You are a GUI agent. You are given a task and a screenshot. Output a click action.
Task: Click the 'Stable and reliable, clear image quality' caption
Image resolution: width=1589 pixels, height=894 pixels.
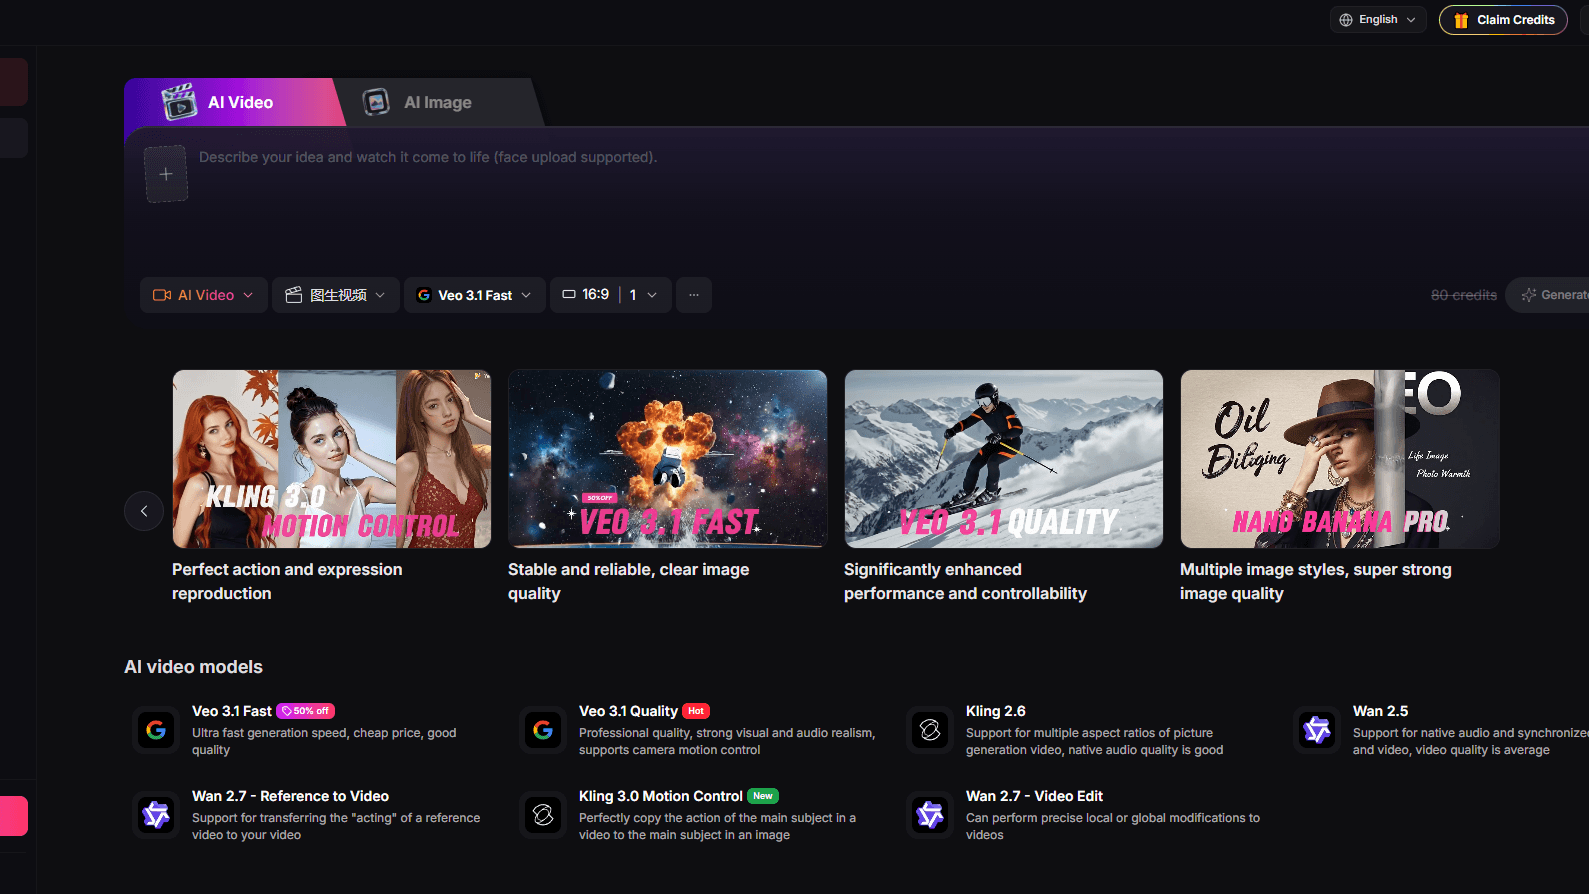pos(628,581)
